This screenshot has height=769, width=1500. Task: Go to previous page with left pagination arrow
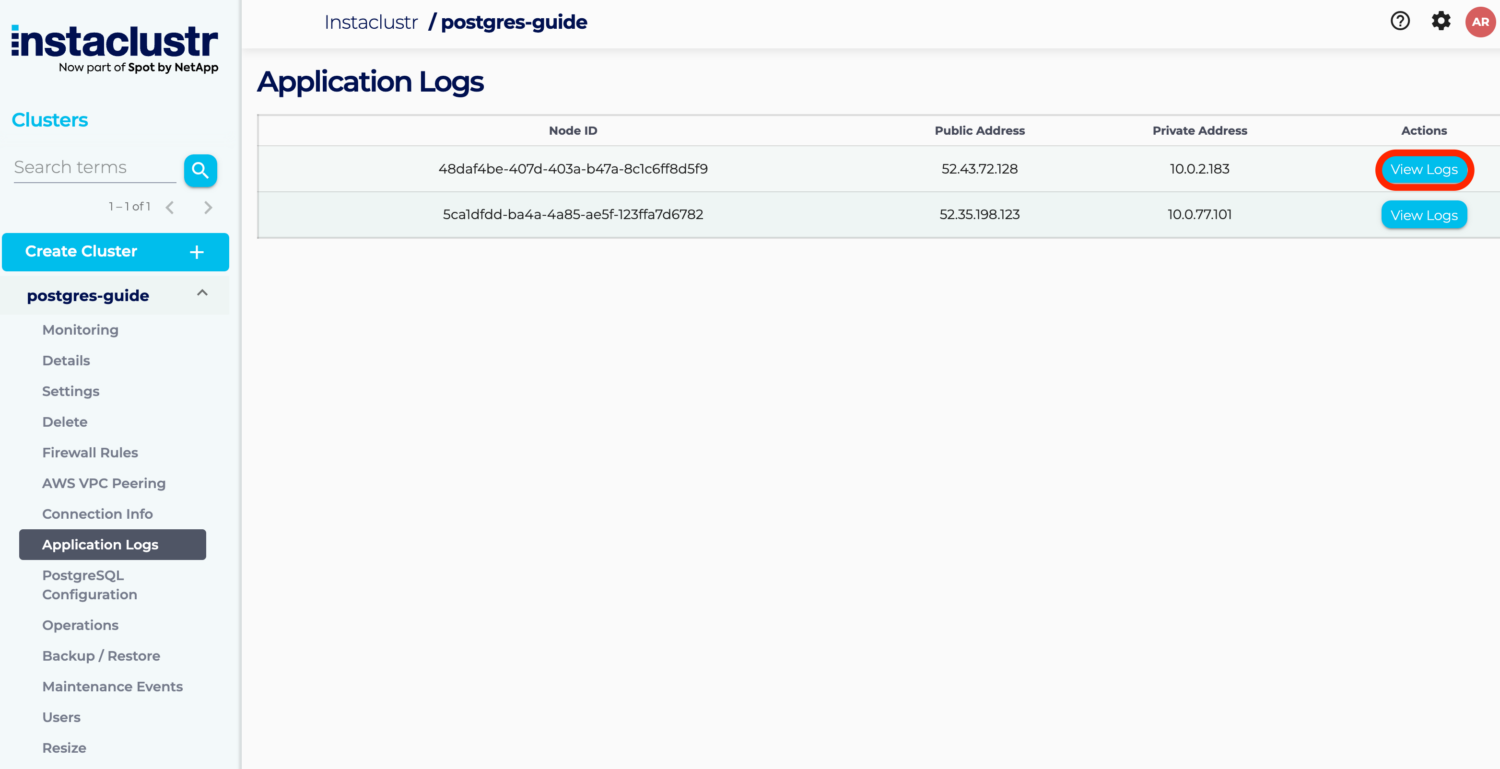(x=170, y=206)
